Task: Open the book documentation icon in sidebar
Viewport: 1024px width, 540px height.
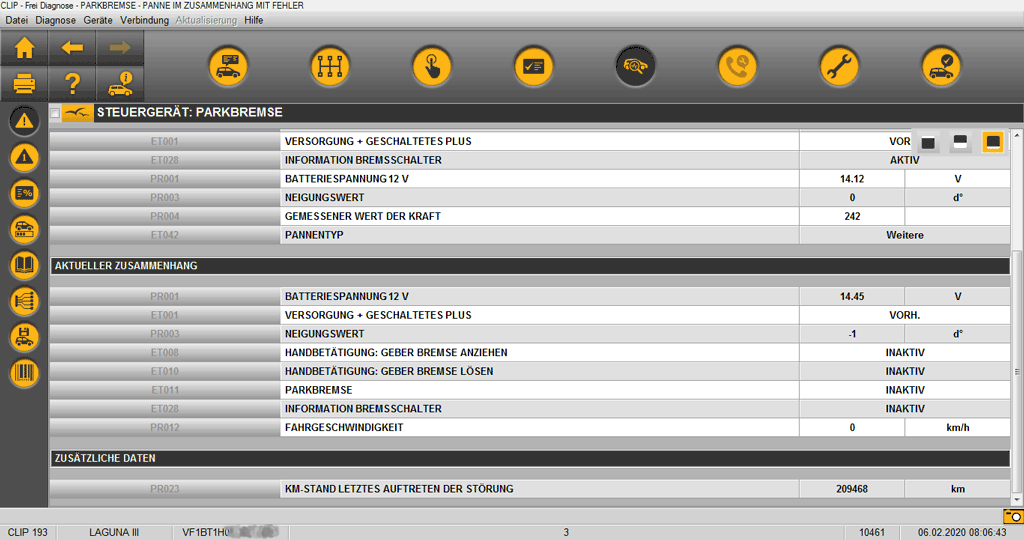Action: point(24,265)
